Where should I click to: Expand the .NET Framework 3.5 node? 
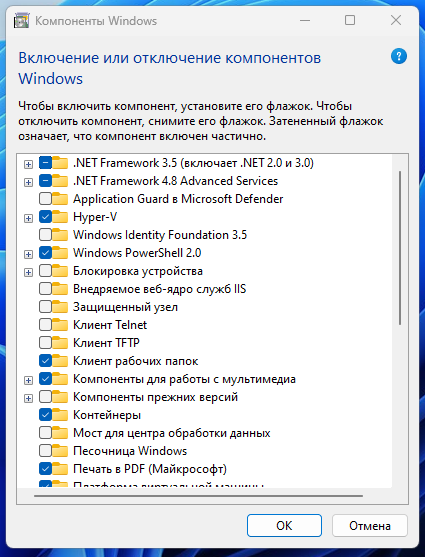(x=28, y=164)
